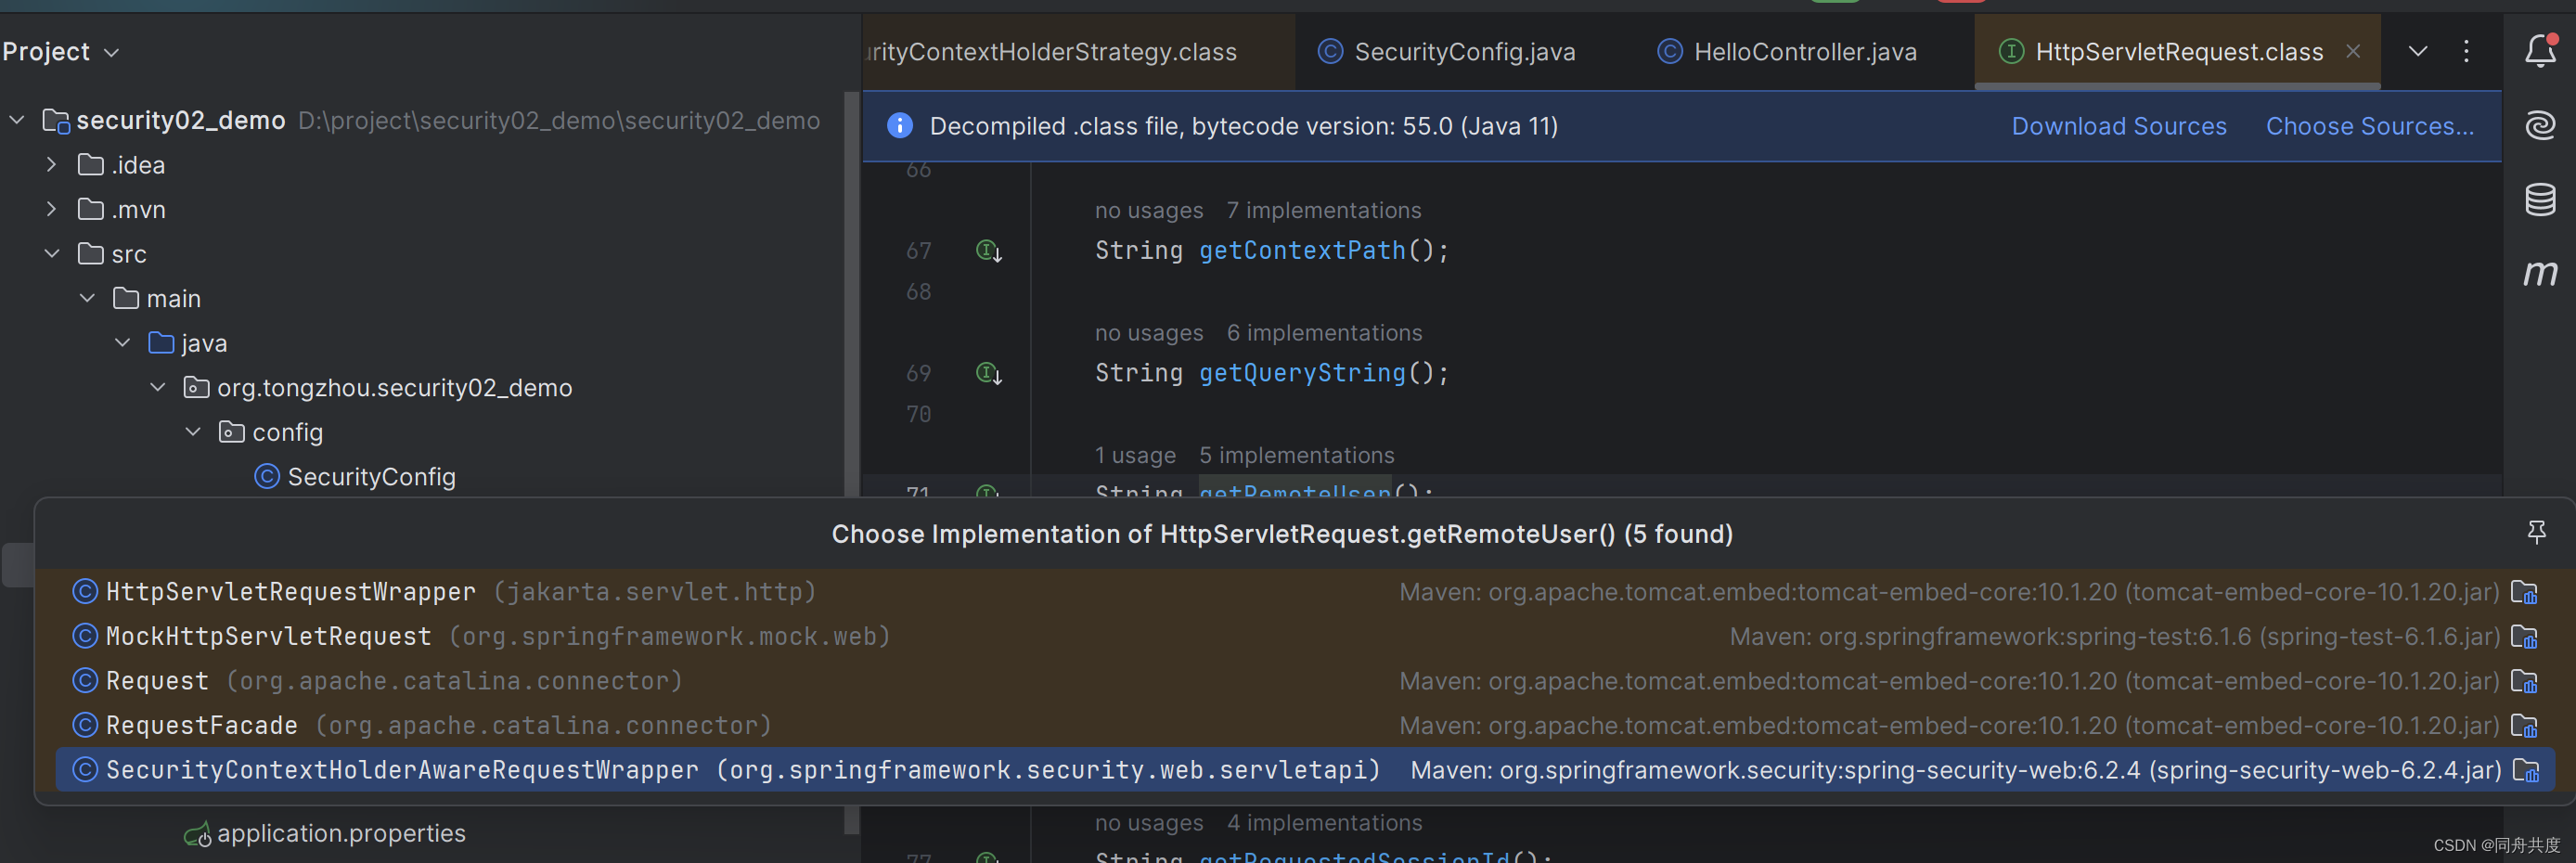The width and height of the screenshot is (2576, 863).
Task: Switch to SecurityContextHolderStrategy.class tab
Action: (x=1077, y=52)
